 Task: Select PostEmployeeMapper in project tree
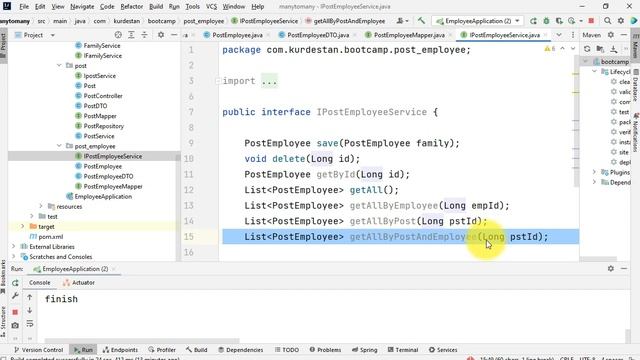pos(113,187)
